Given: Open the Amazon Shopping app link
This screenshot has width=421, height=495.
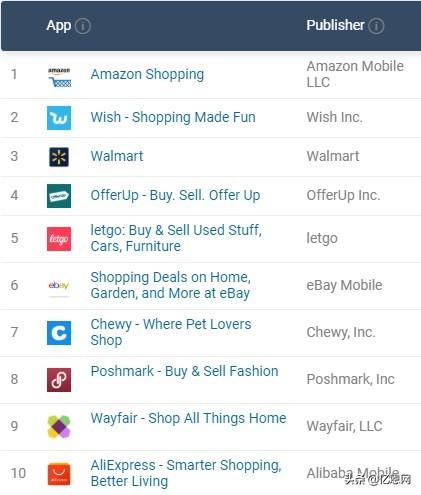Looking at the screenshot, I should click(x=147, y=74).
